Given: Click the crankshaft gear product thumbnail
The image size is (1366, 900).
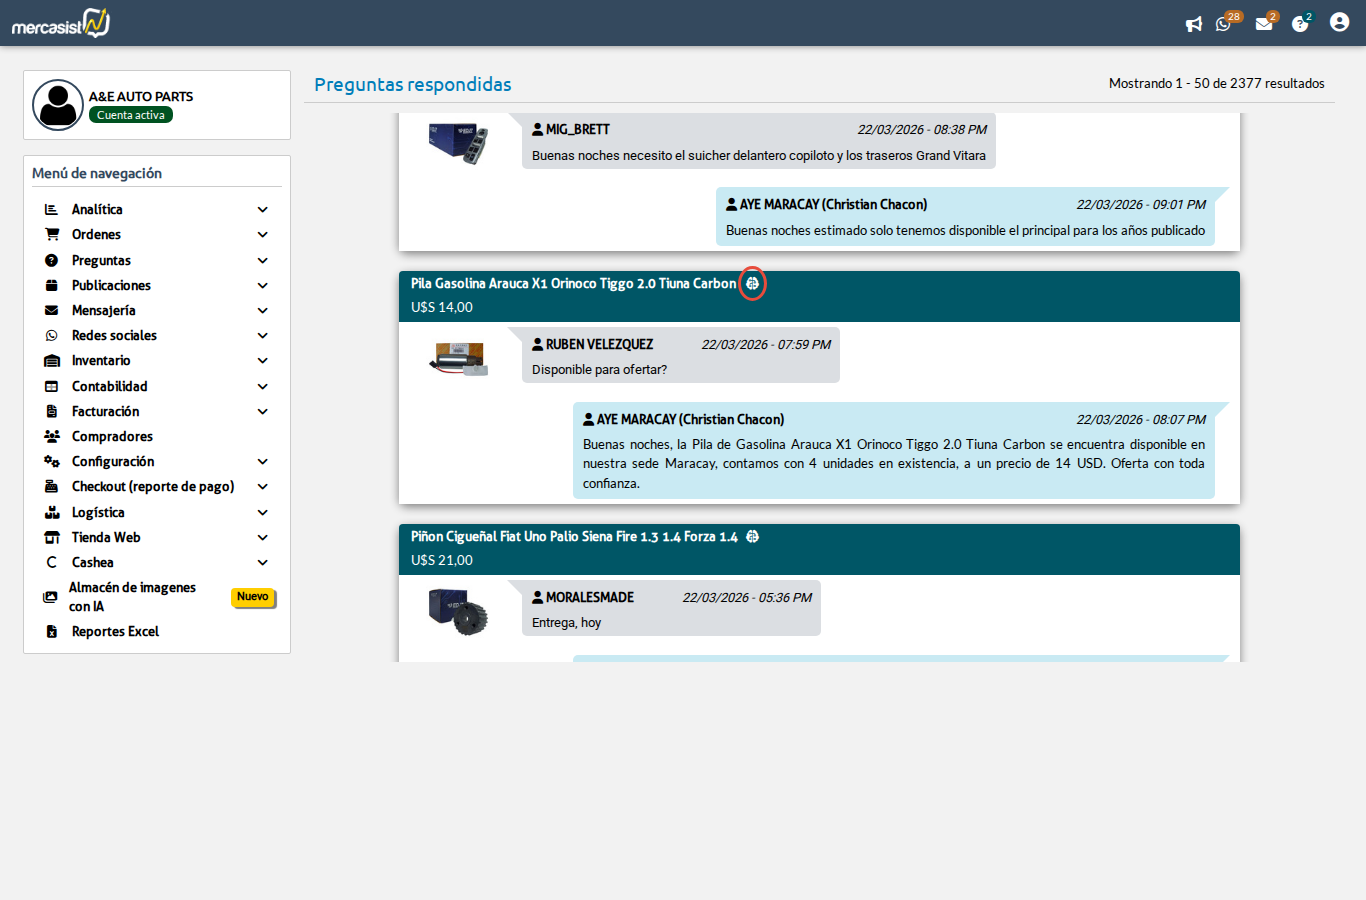Looking at the screenshot, I should (459, 611).
